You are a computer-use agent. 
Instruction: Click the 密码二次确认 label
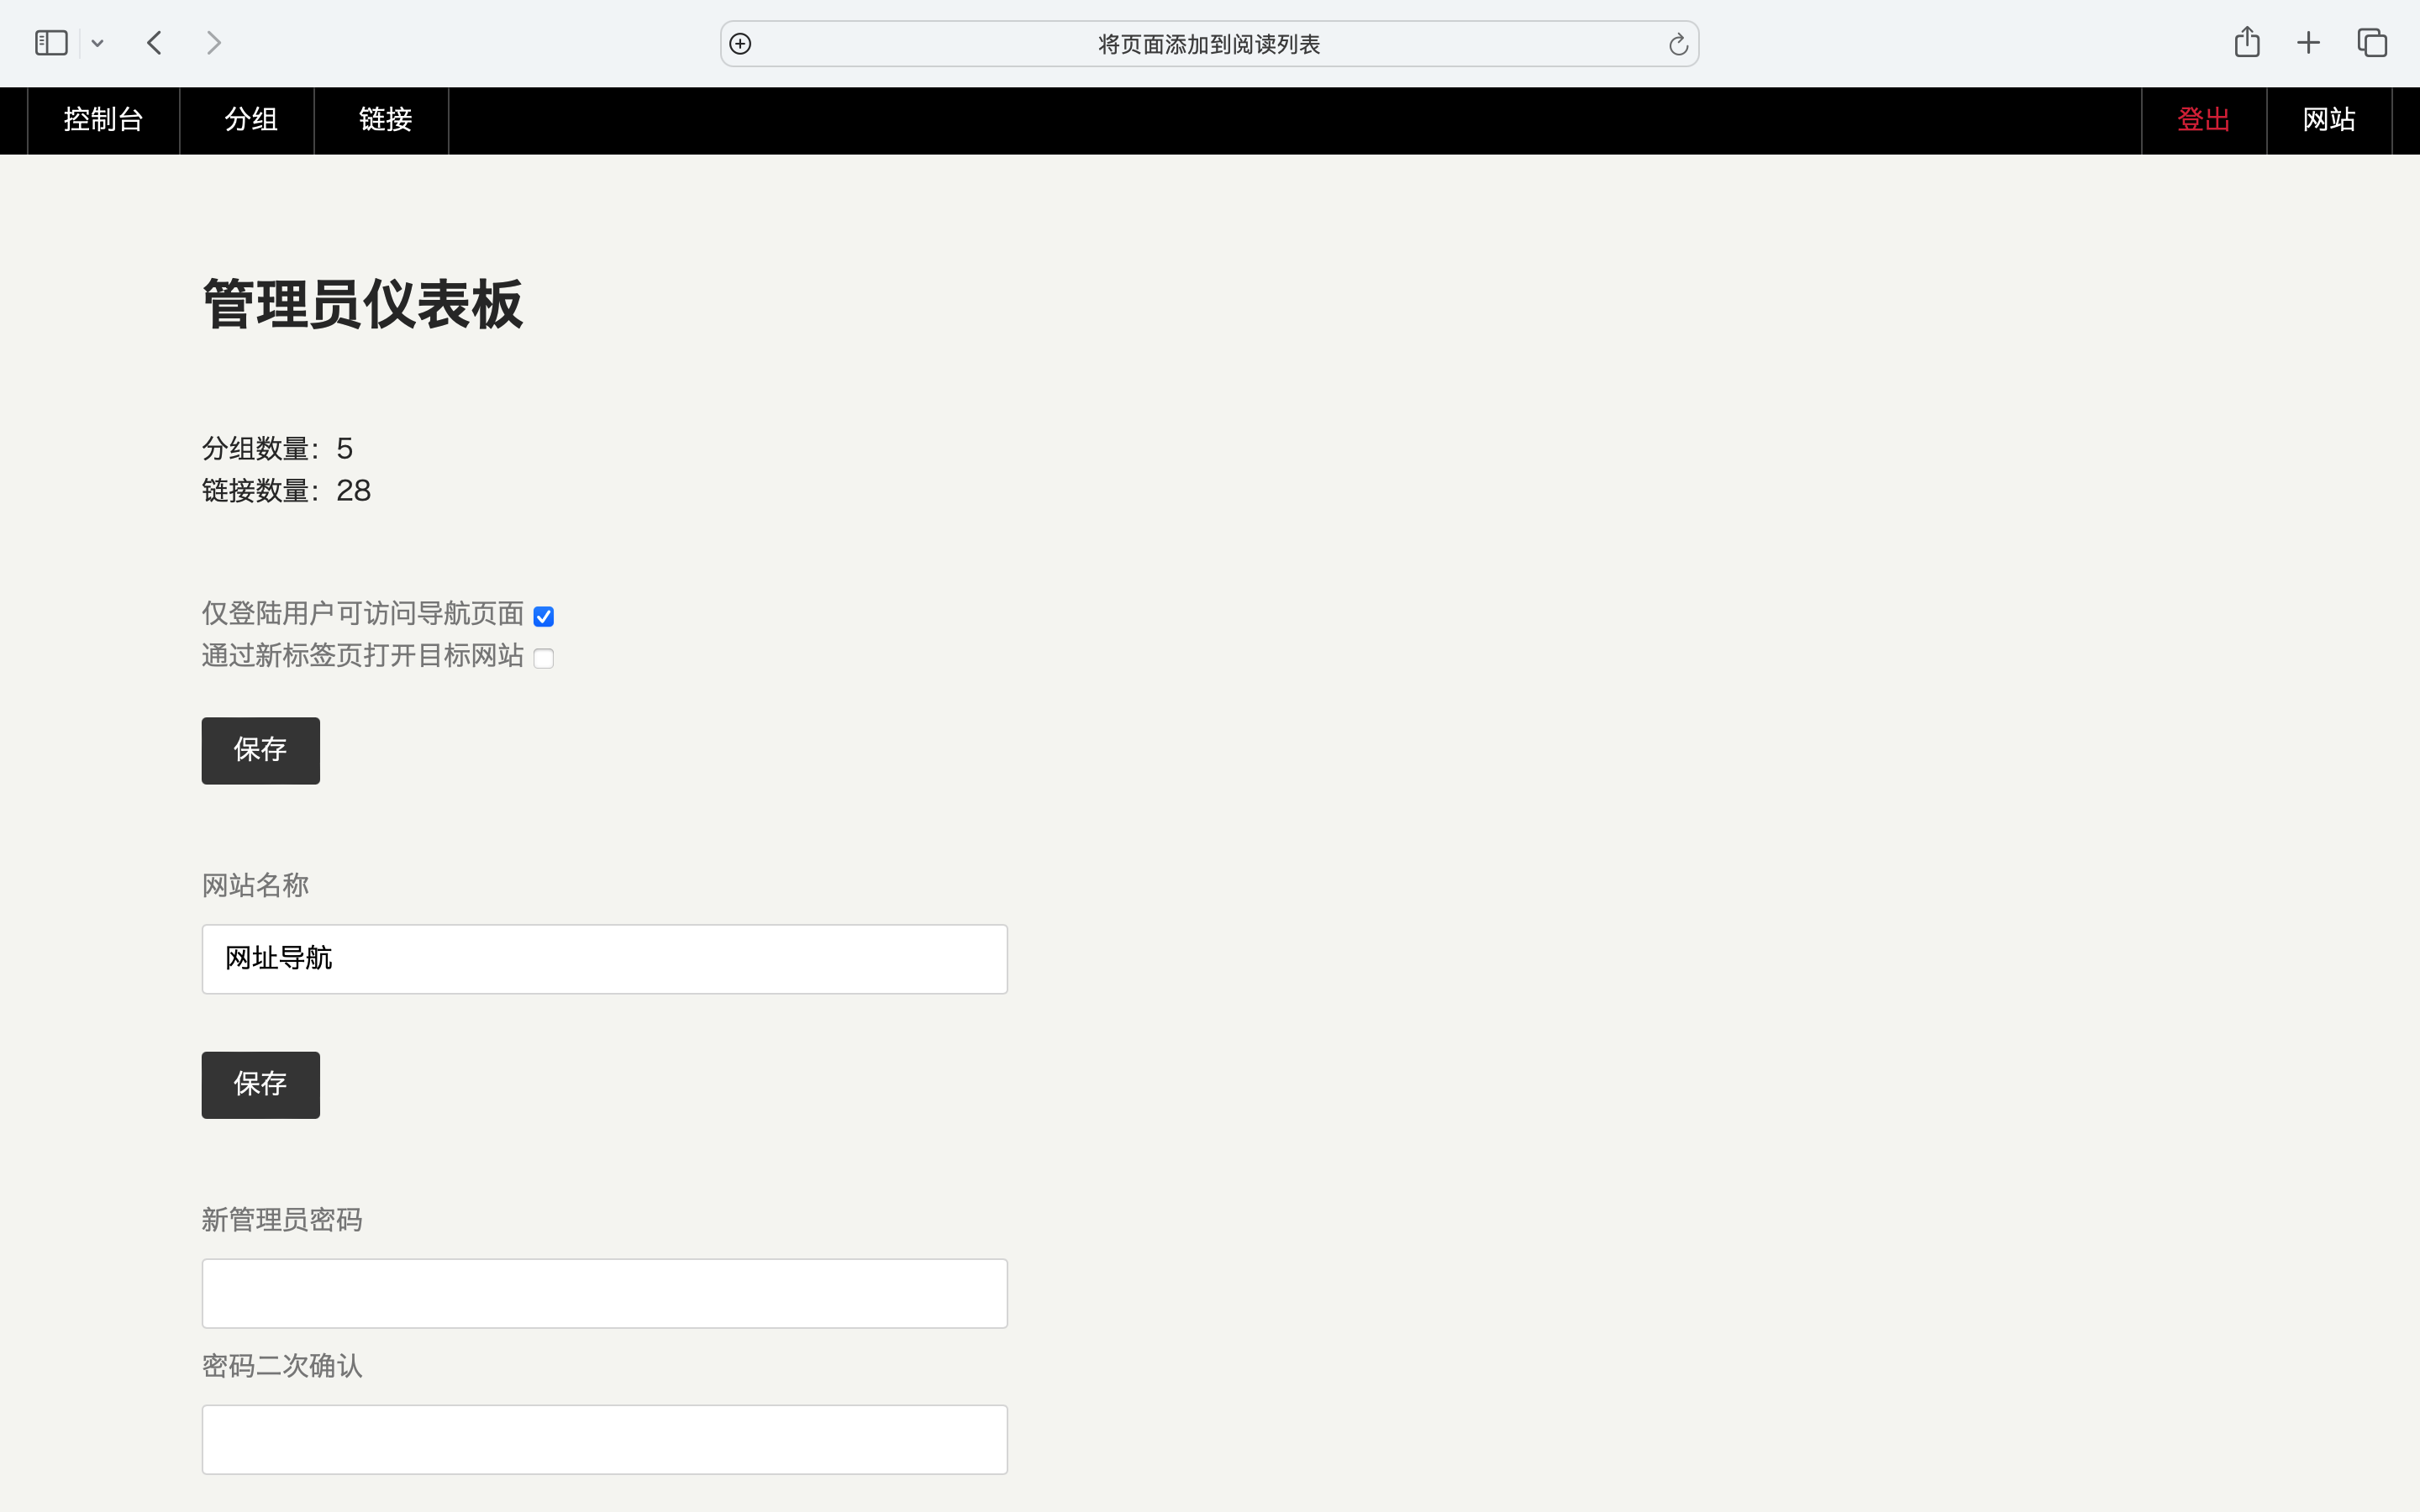[282, 1365]
